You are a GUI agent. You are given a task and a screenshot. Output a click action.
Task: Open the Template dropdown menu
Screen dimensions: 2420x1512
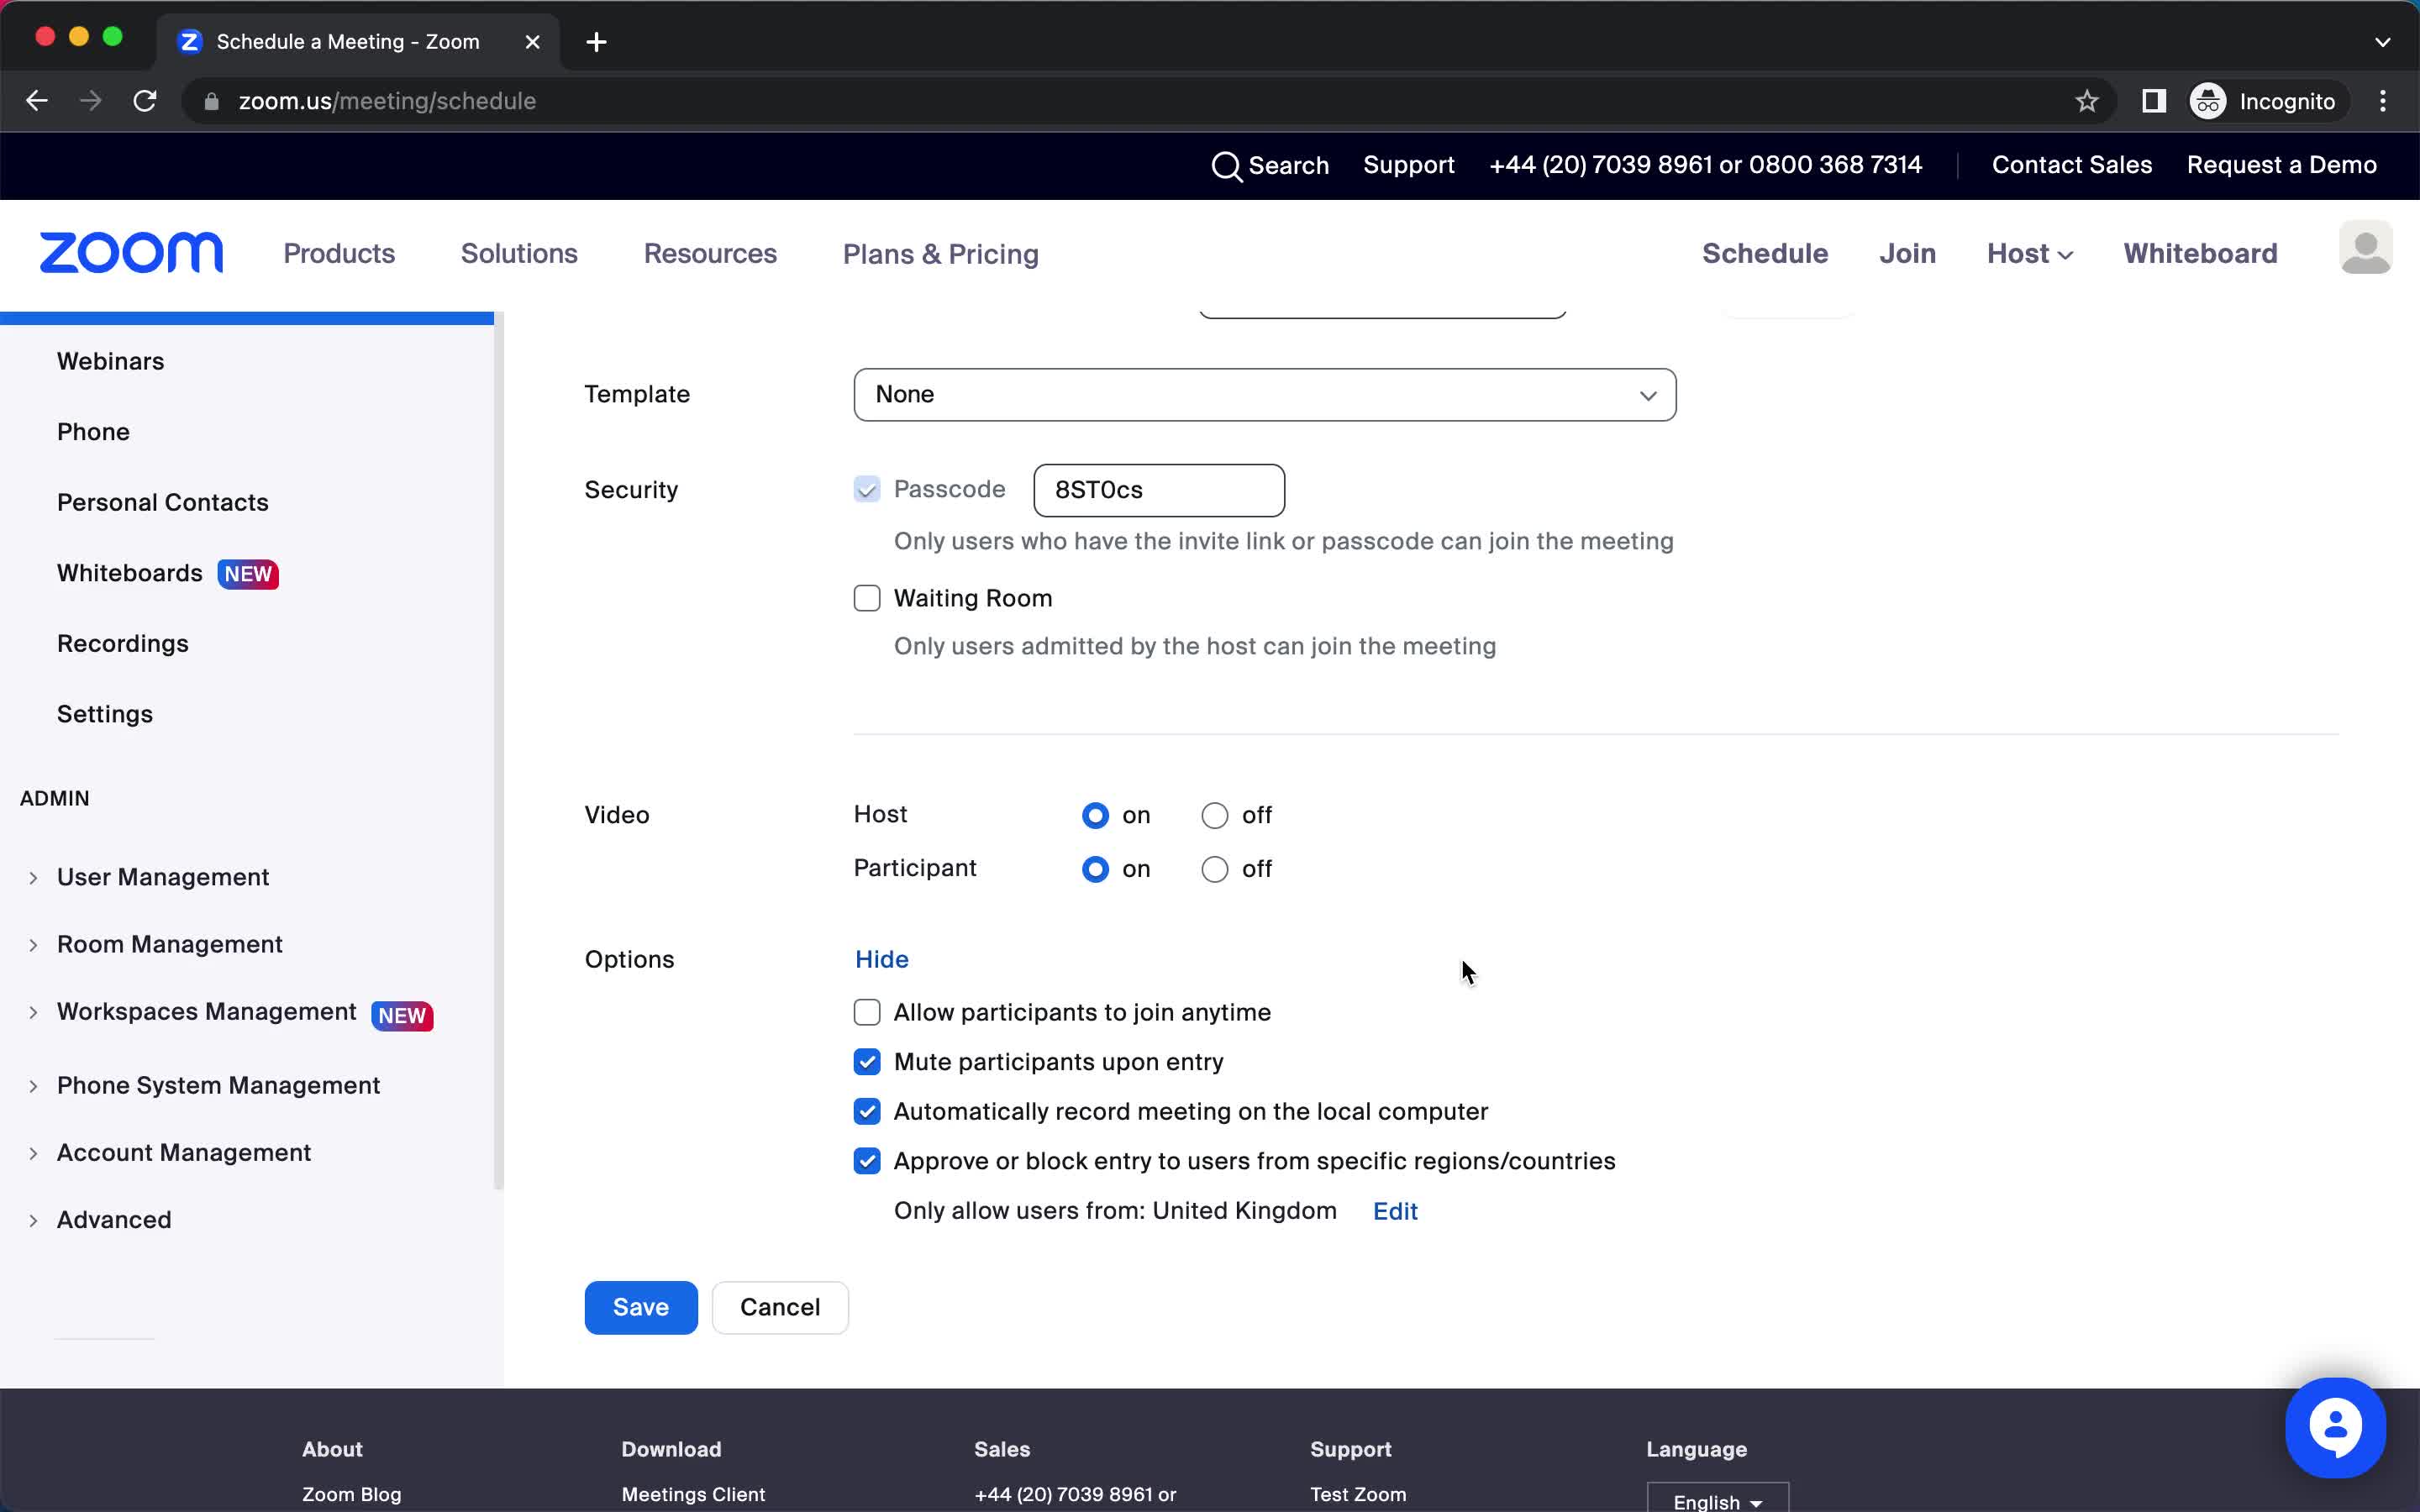pyautogui.click(x=1263, y=394)
